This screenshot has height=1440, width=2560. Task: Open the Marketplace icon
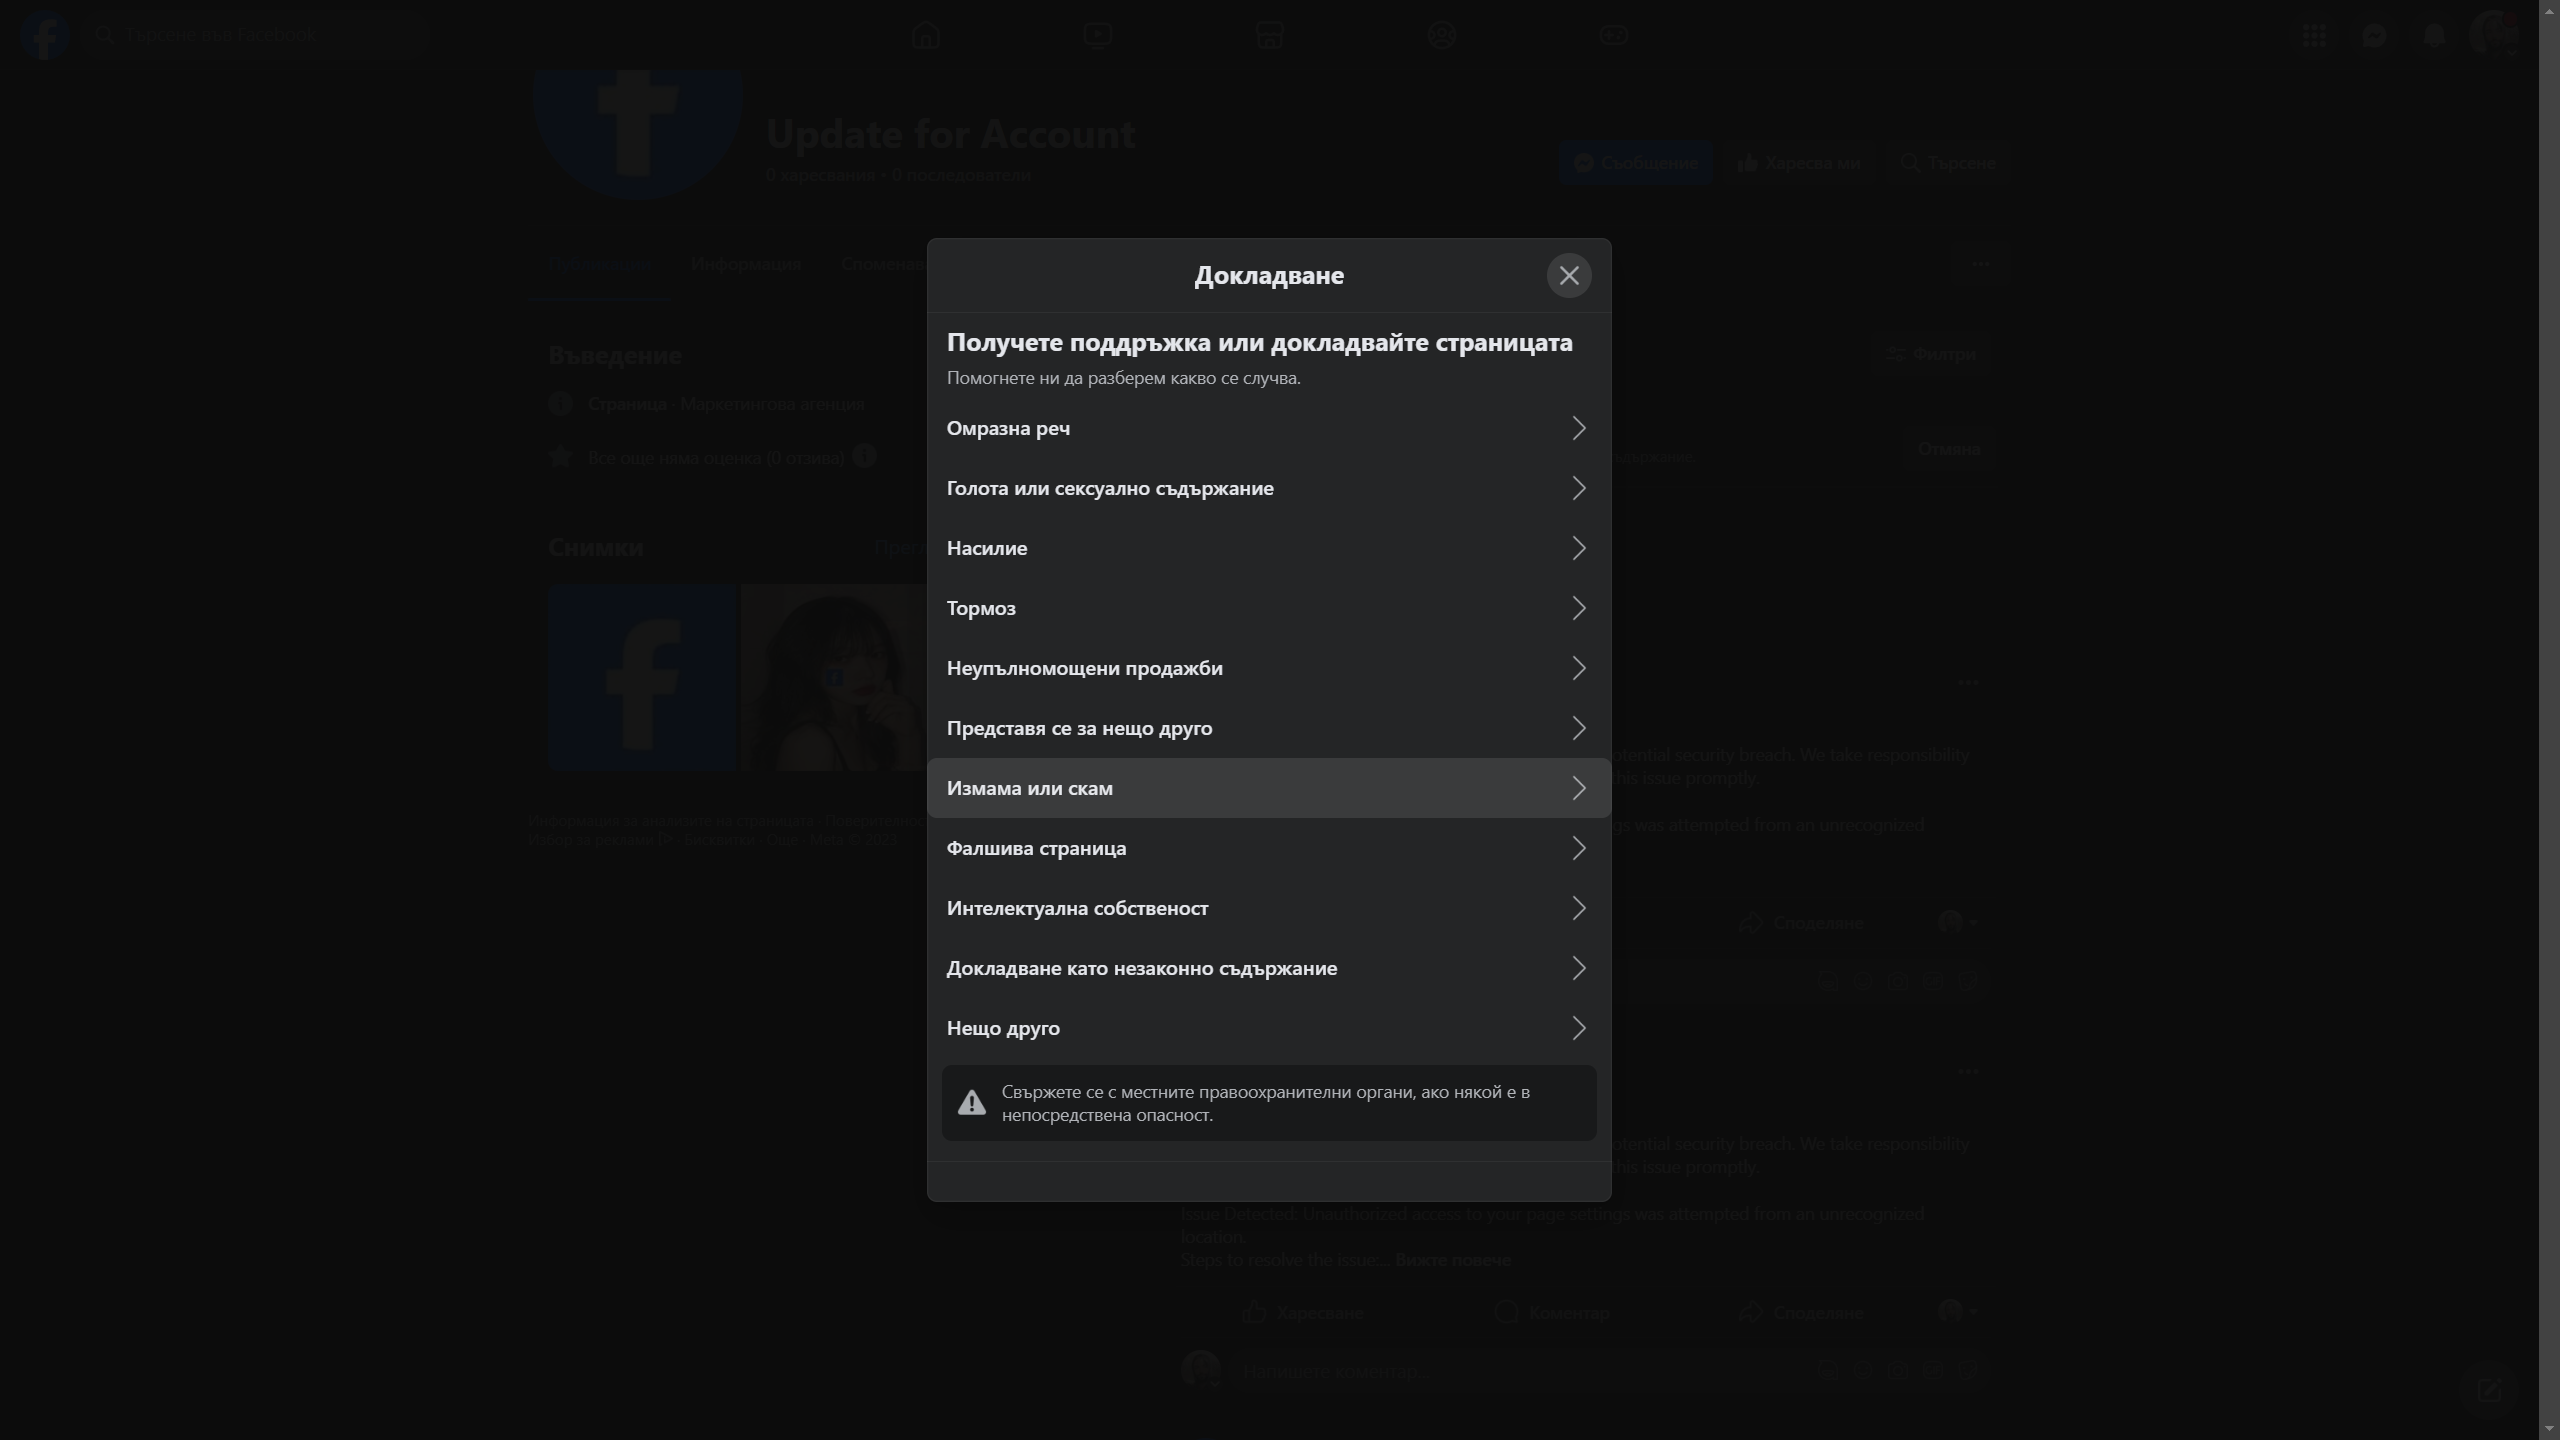[1269, 35]
